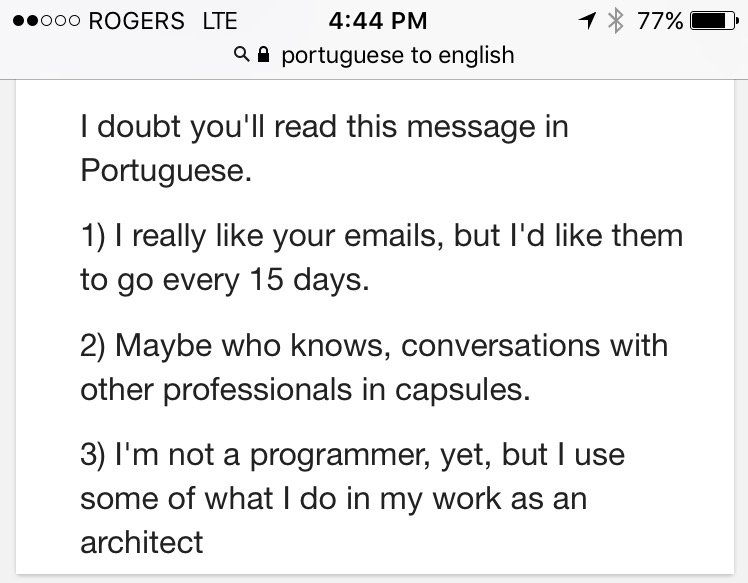Tap the secure padlock icon
The image size is (748, 583).
264,55
